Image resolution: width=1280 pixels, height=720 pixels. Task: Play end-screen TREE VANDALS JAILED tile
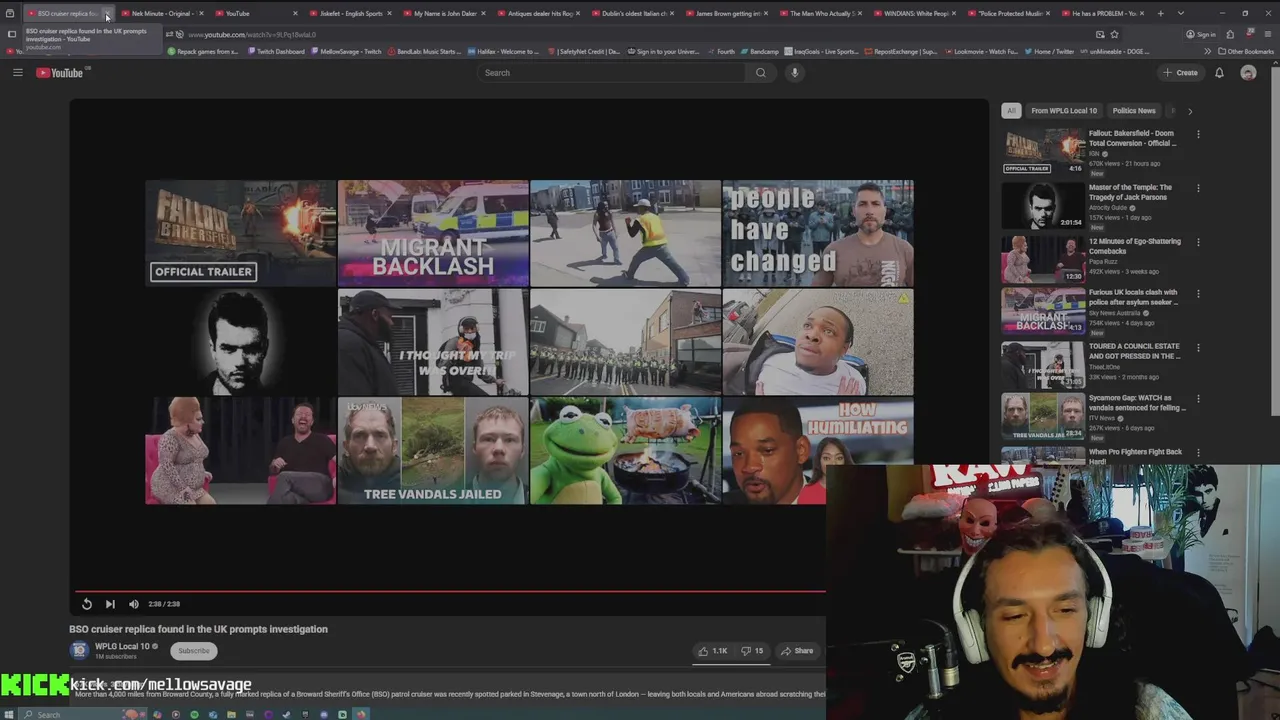(433, 450)
